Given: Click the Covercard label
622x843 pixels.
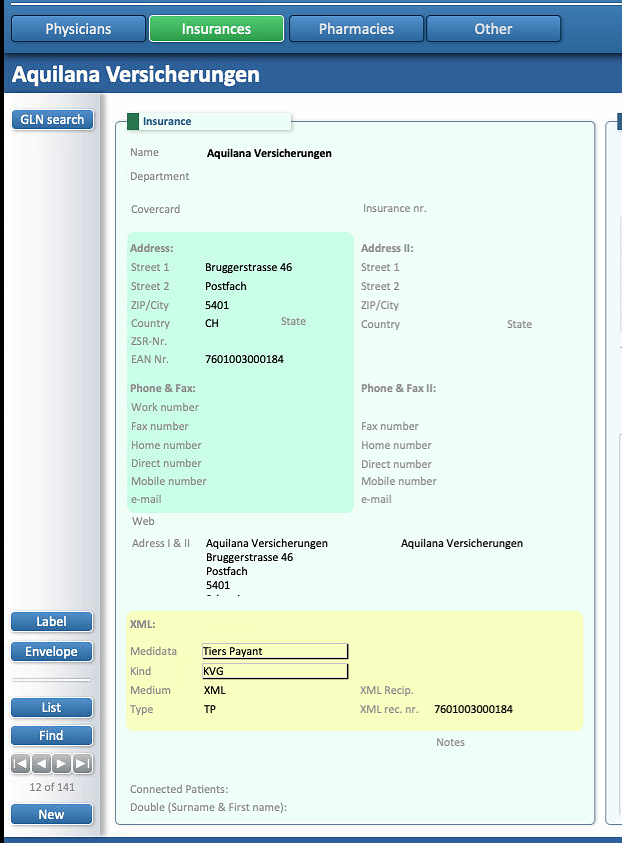Looking at the screenshot, I should (x=155, y=209).
